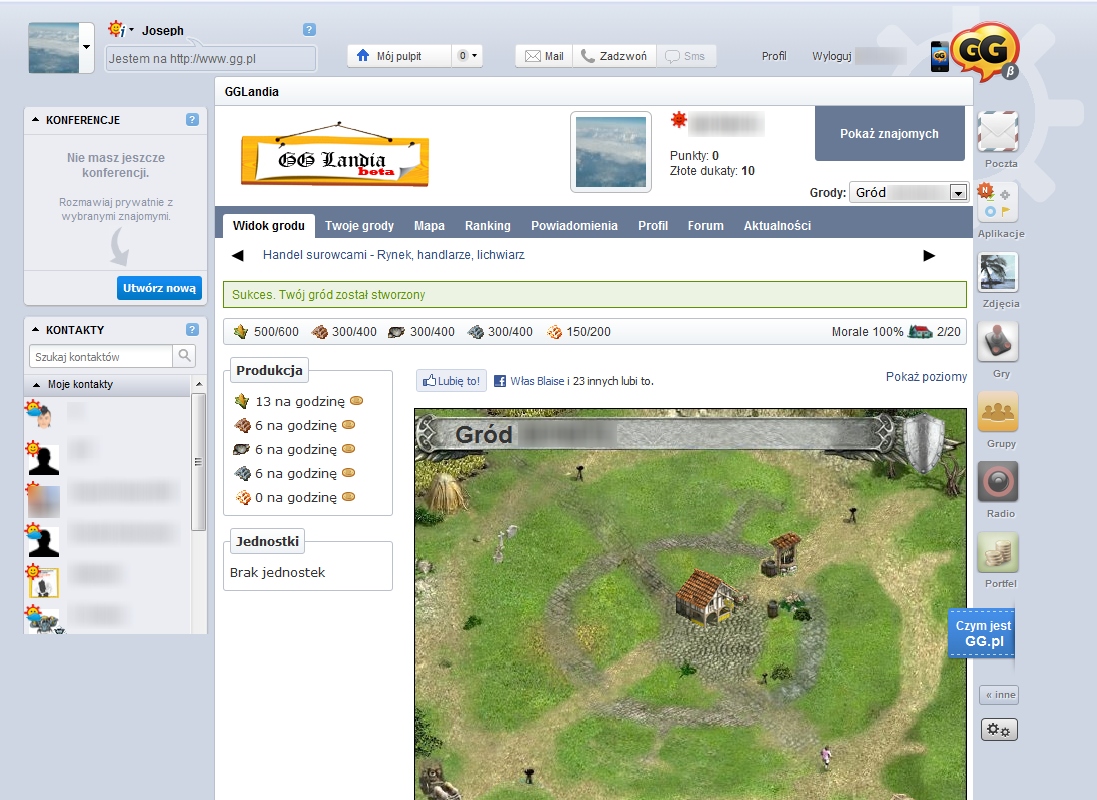This screenshot has width=1097, height=800.
Task: Open the Gry joystick icon
Action: (x=998, y=342)
